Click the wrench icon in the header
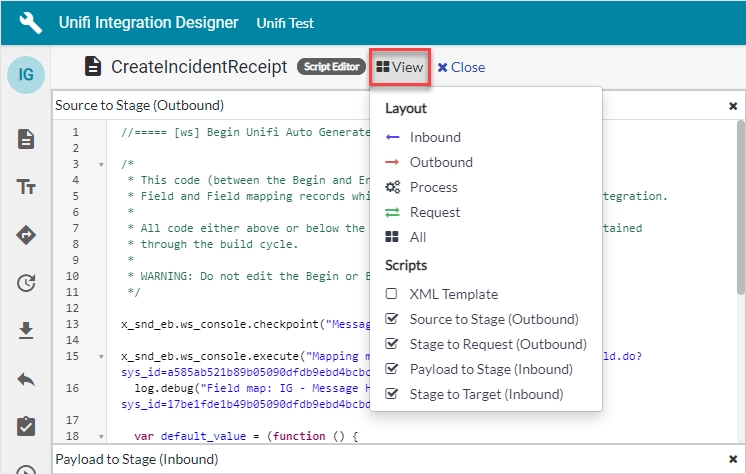746x474 pixels. coord(30,22)
